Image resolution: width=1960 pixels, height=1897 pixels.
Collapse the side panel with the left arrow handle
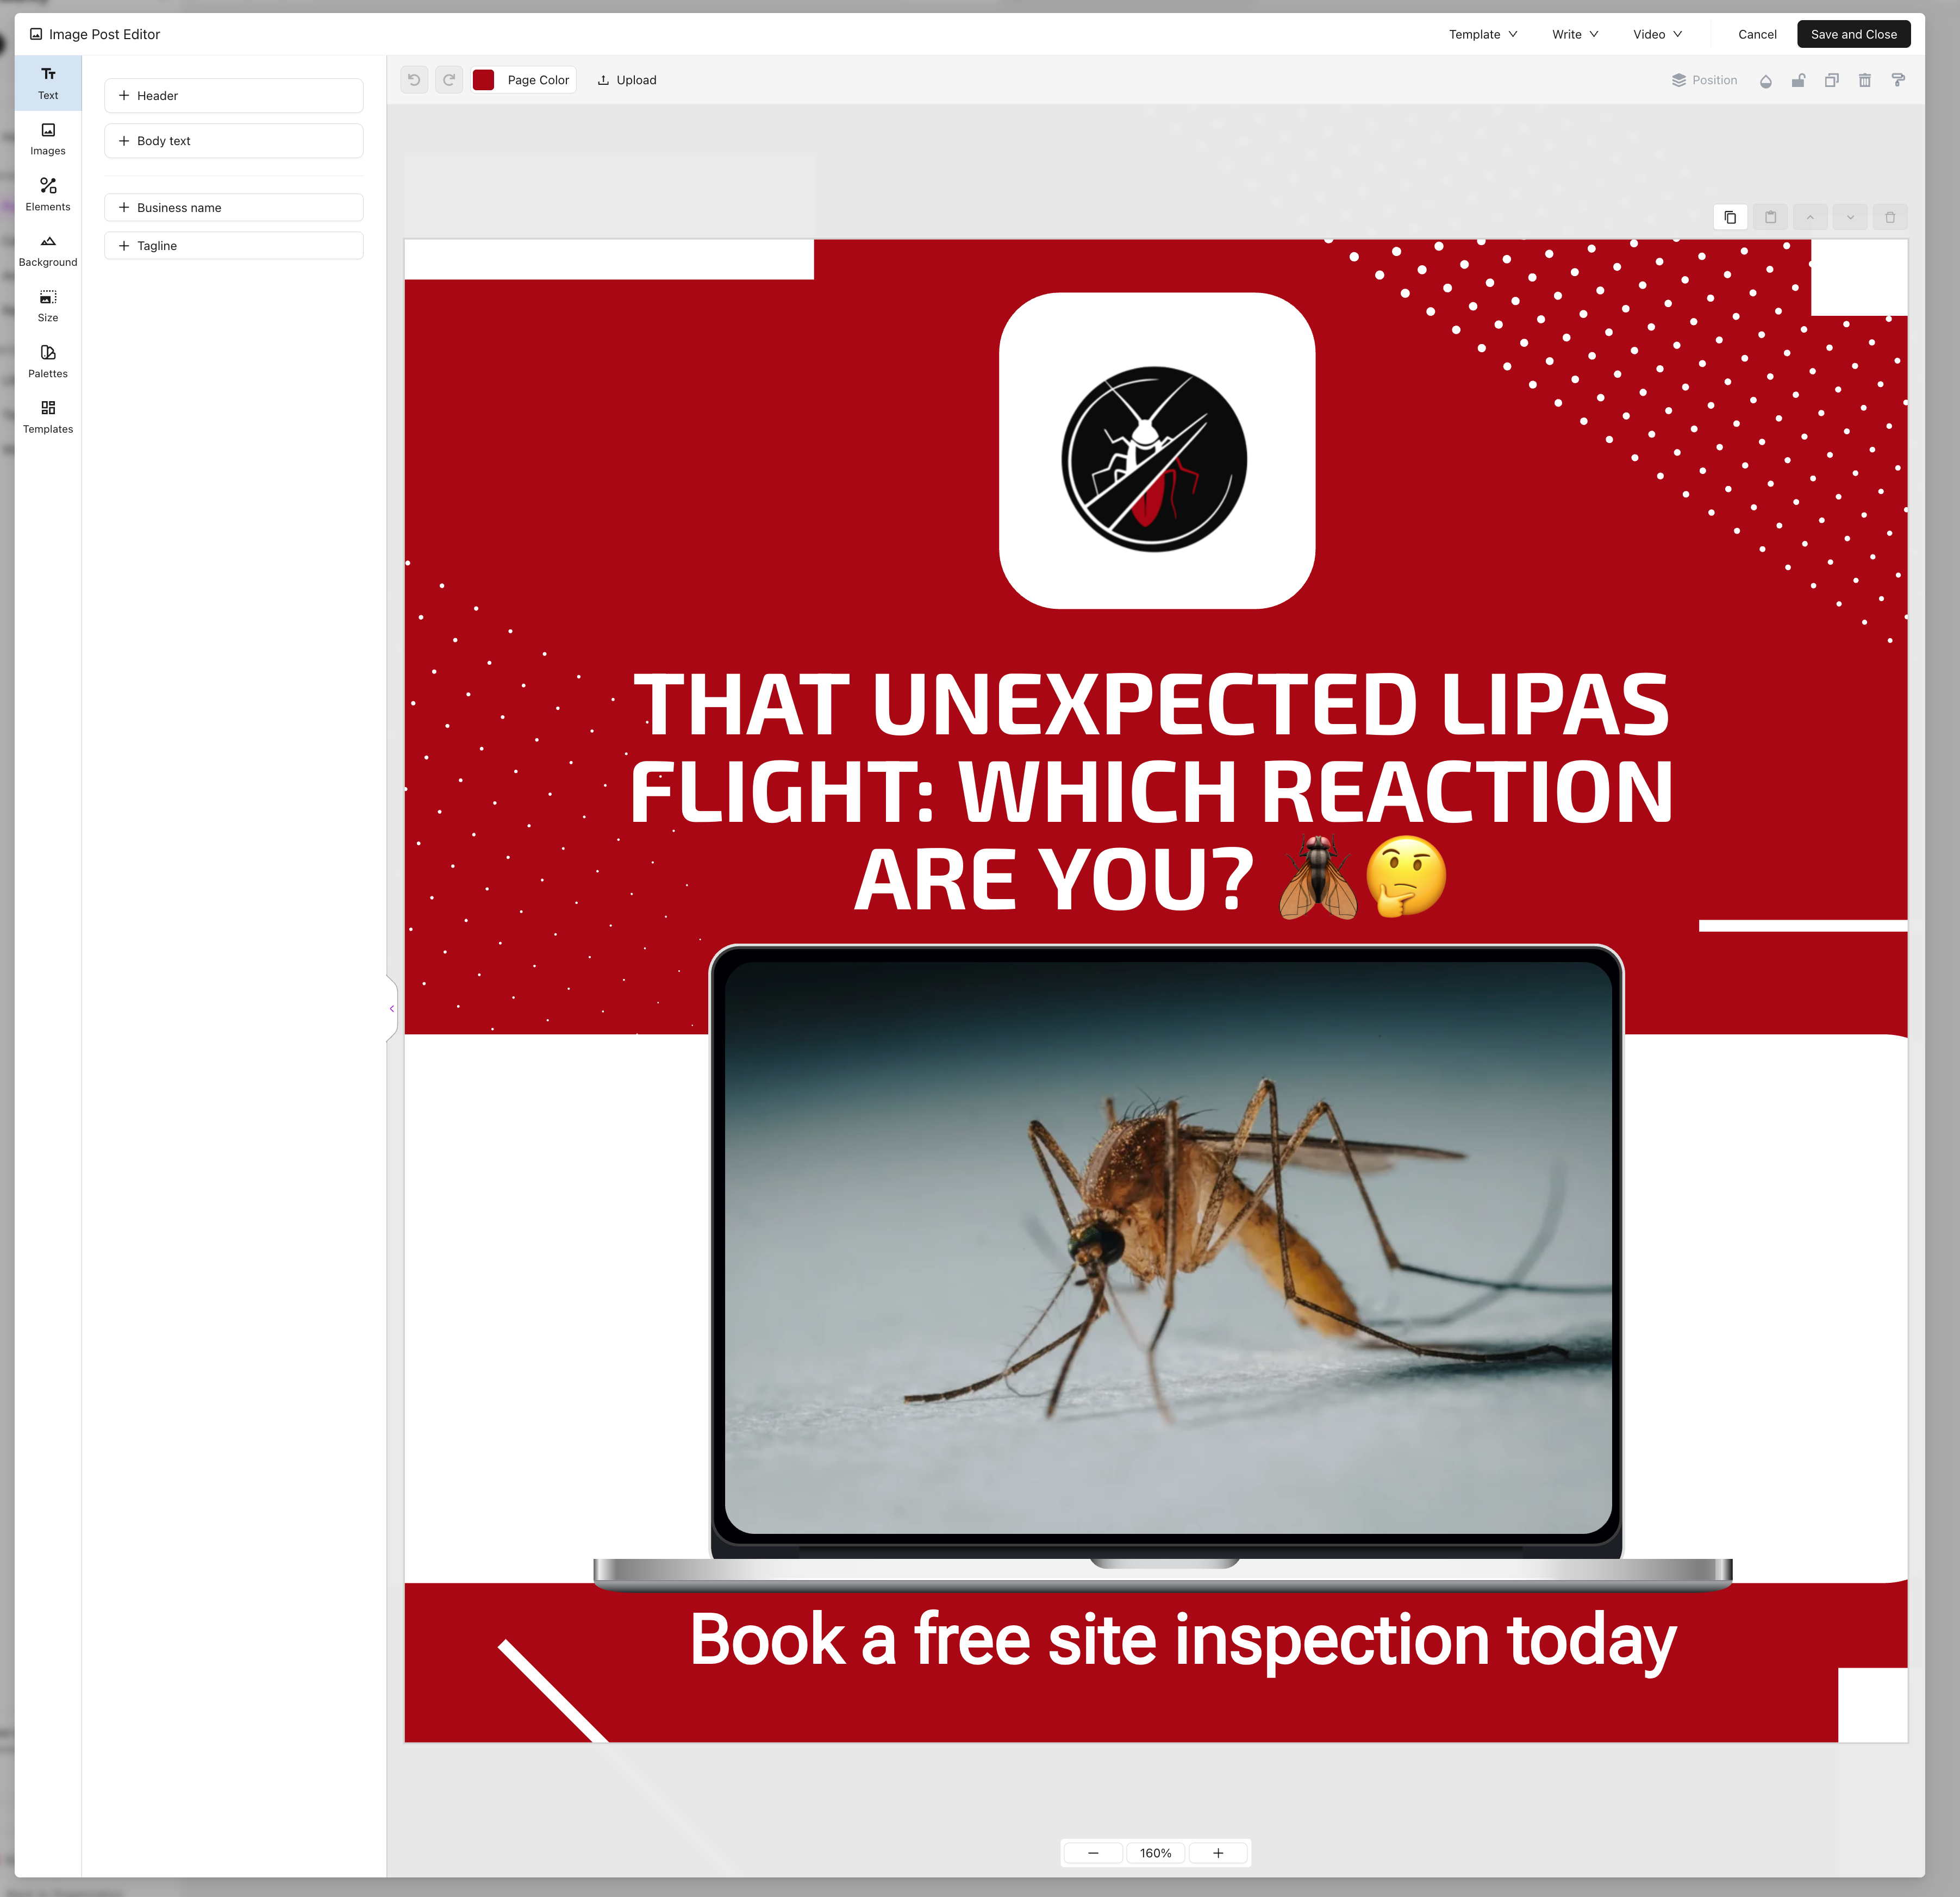click(391, 1009)
